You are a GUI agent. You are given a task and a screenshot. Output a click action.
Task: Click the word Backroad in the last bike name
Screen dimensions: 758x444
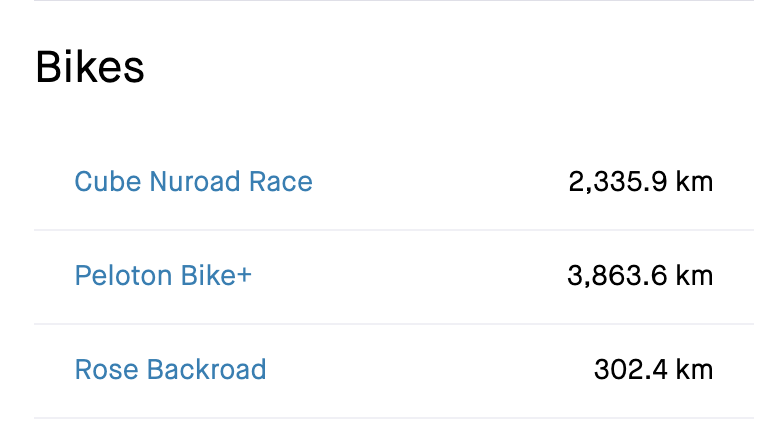206,370
